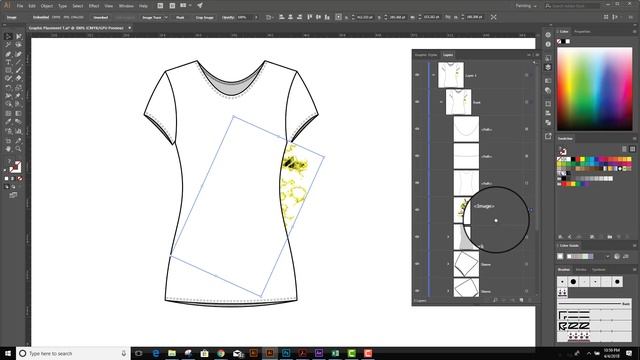Open the Painting workspace dropdown
The image size is (640, 360).
point(526,6)
